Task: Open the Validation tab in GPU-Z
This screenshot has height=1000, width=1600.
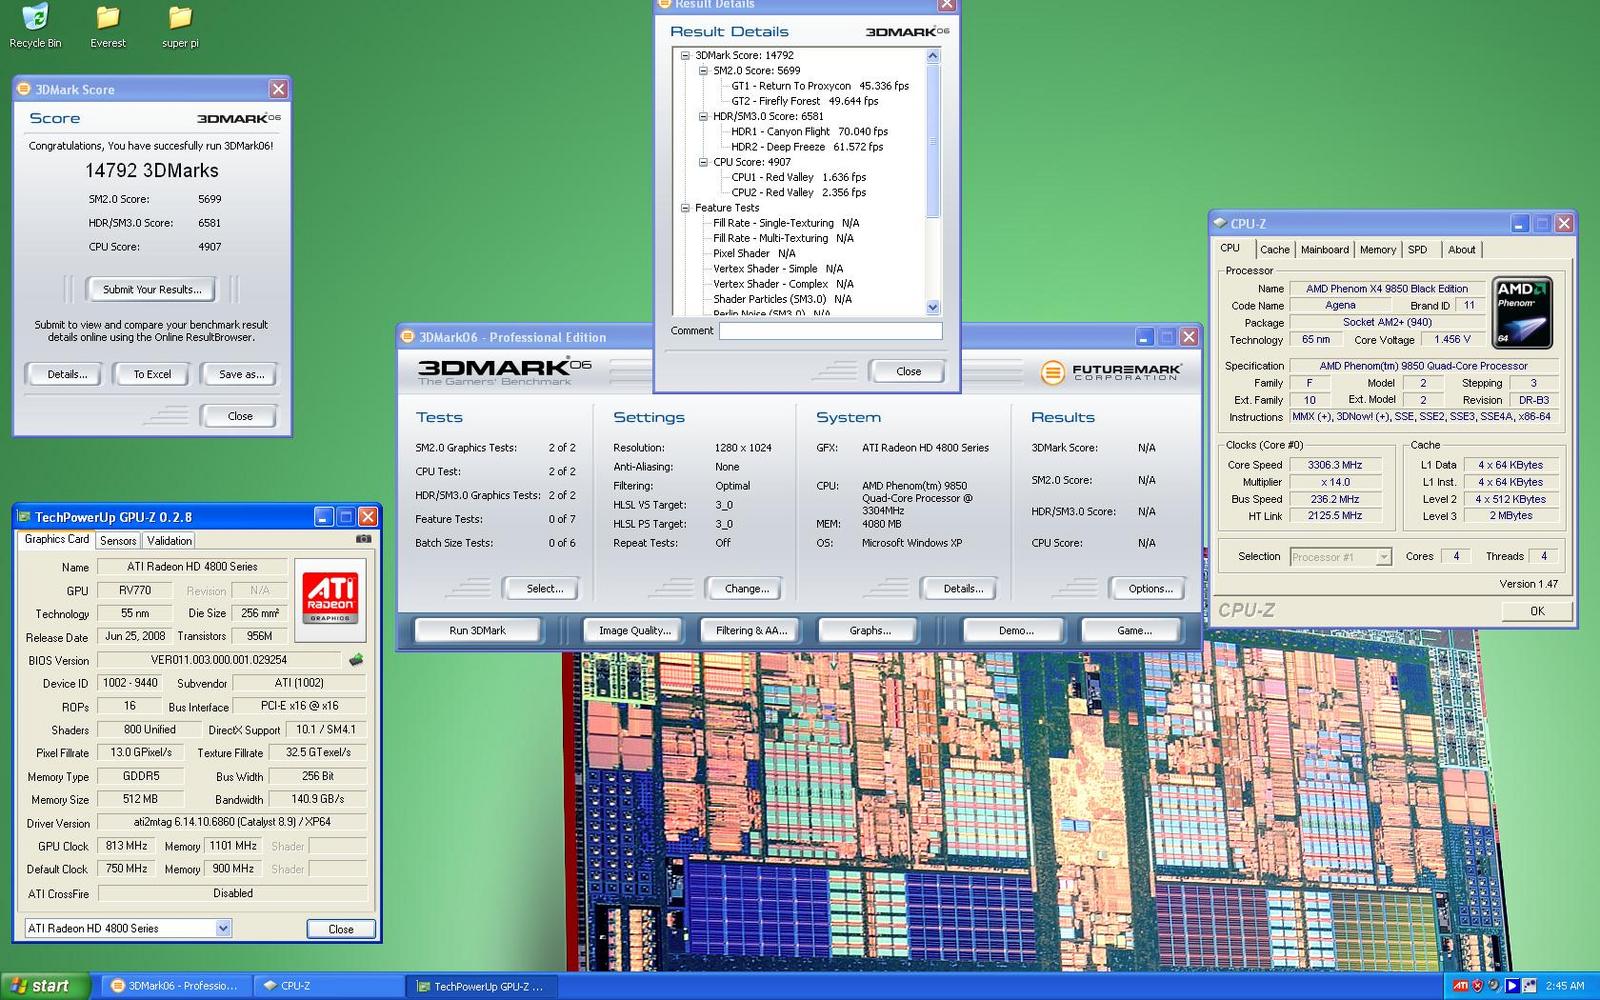Action: point(169,541)
